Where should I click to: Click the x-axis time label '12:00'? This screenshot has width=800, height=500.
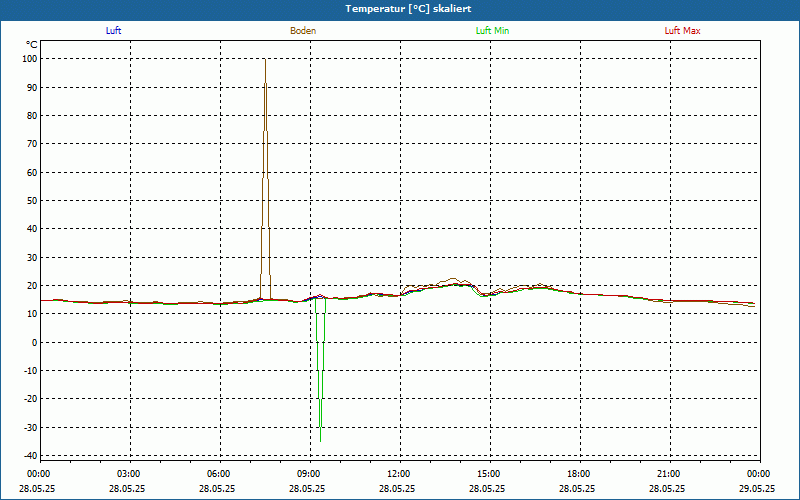coord(398,474)
